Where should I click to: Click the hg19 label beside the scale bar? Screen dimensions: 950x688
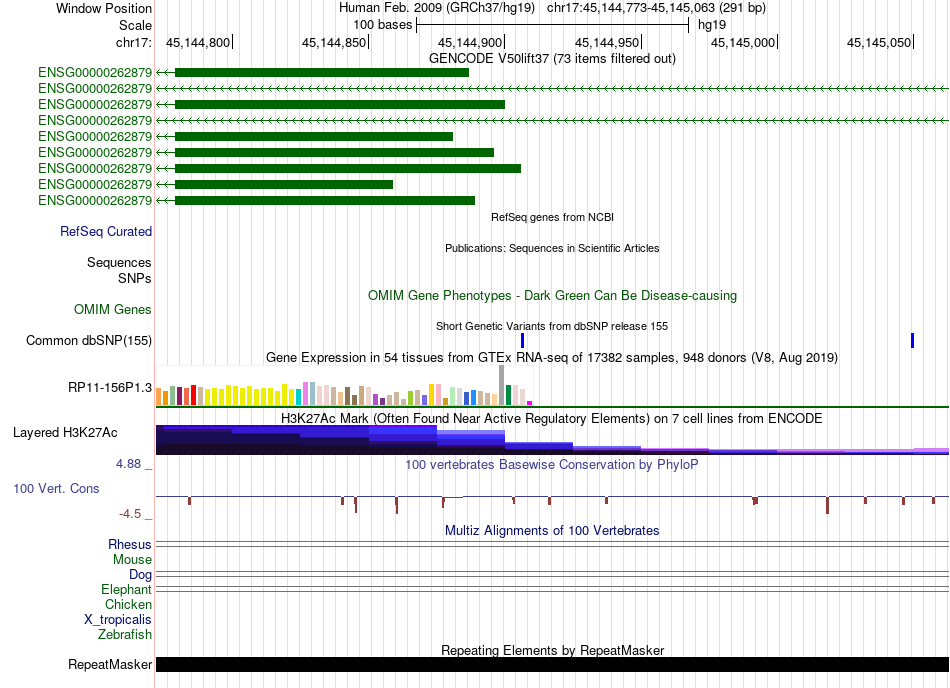pyautogui.click(x=712, y=25)
